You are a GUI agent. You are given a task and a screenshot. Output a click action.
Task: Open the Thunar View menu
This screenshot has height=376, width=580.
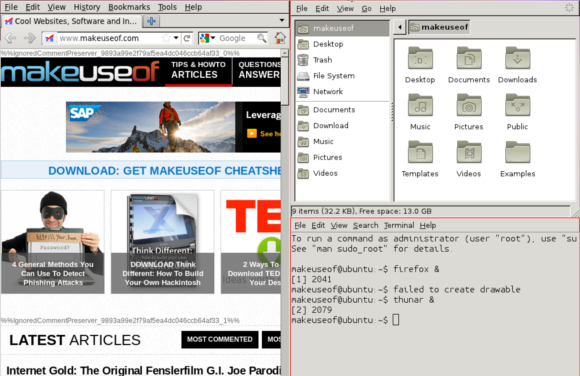(x=345, y=9)
